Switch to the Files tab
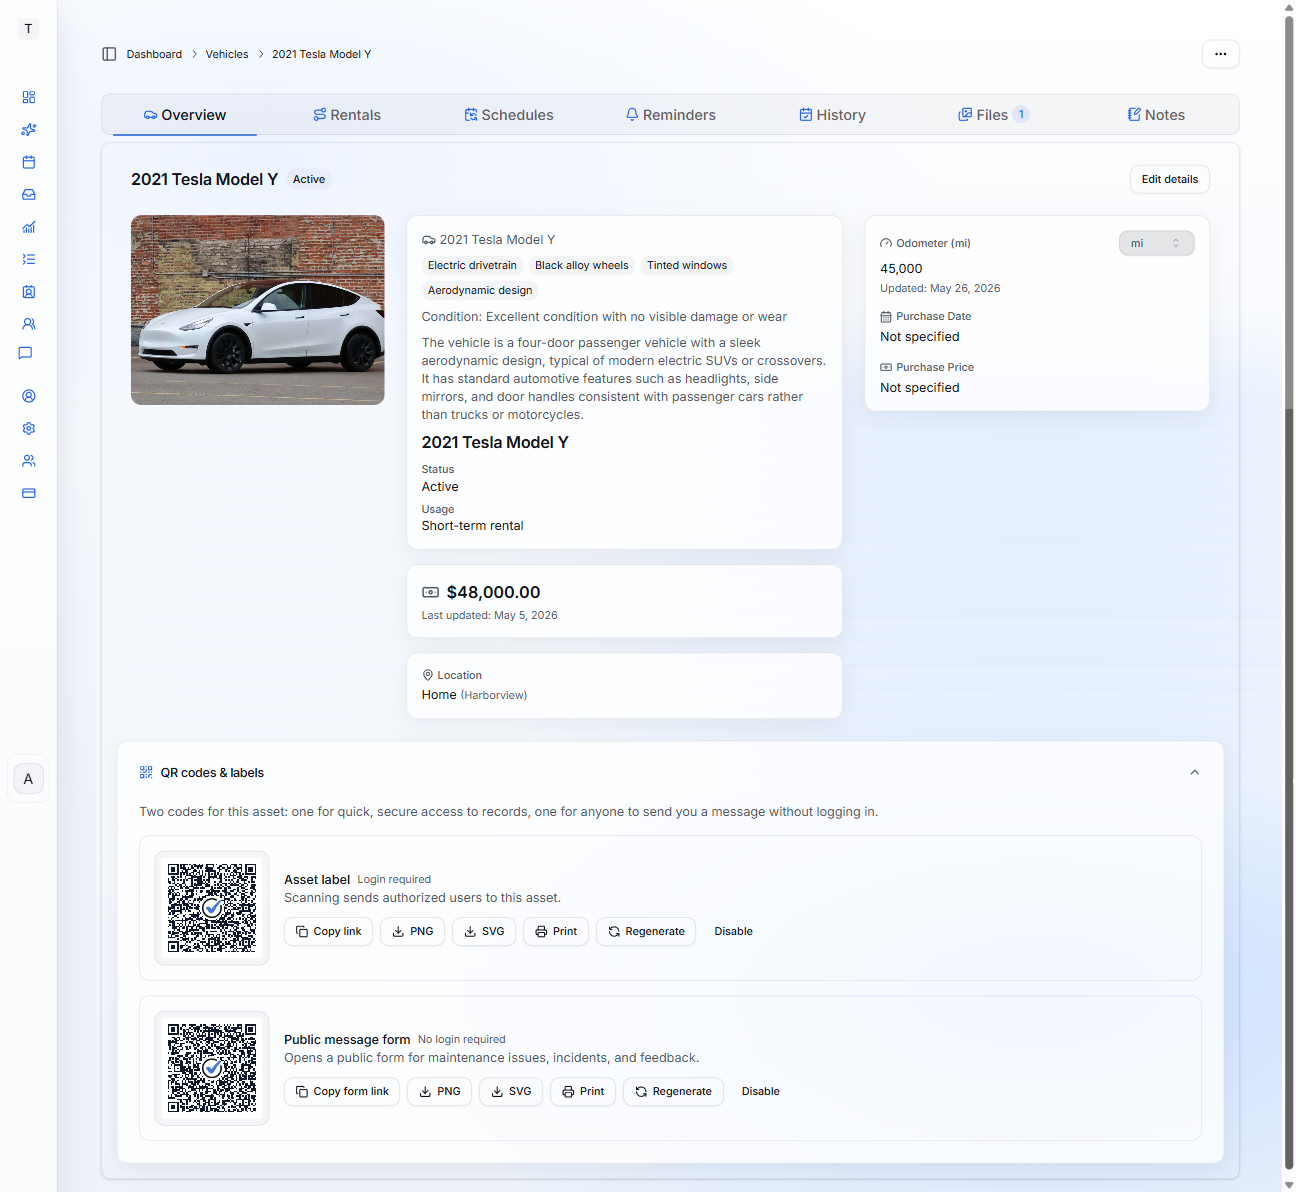The image size is (1296, 1192). point(994,115)
